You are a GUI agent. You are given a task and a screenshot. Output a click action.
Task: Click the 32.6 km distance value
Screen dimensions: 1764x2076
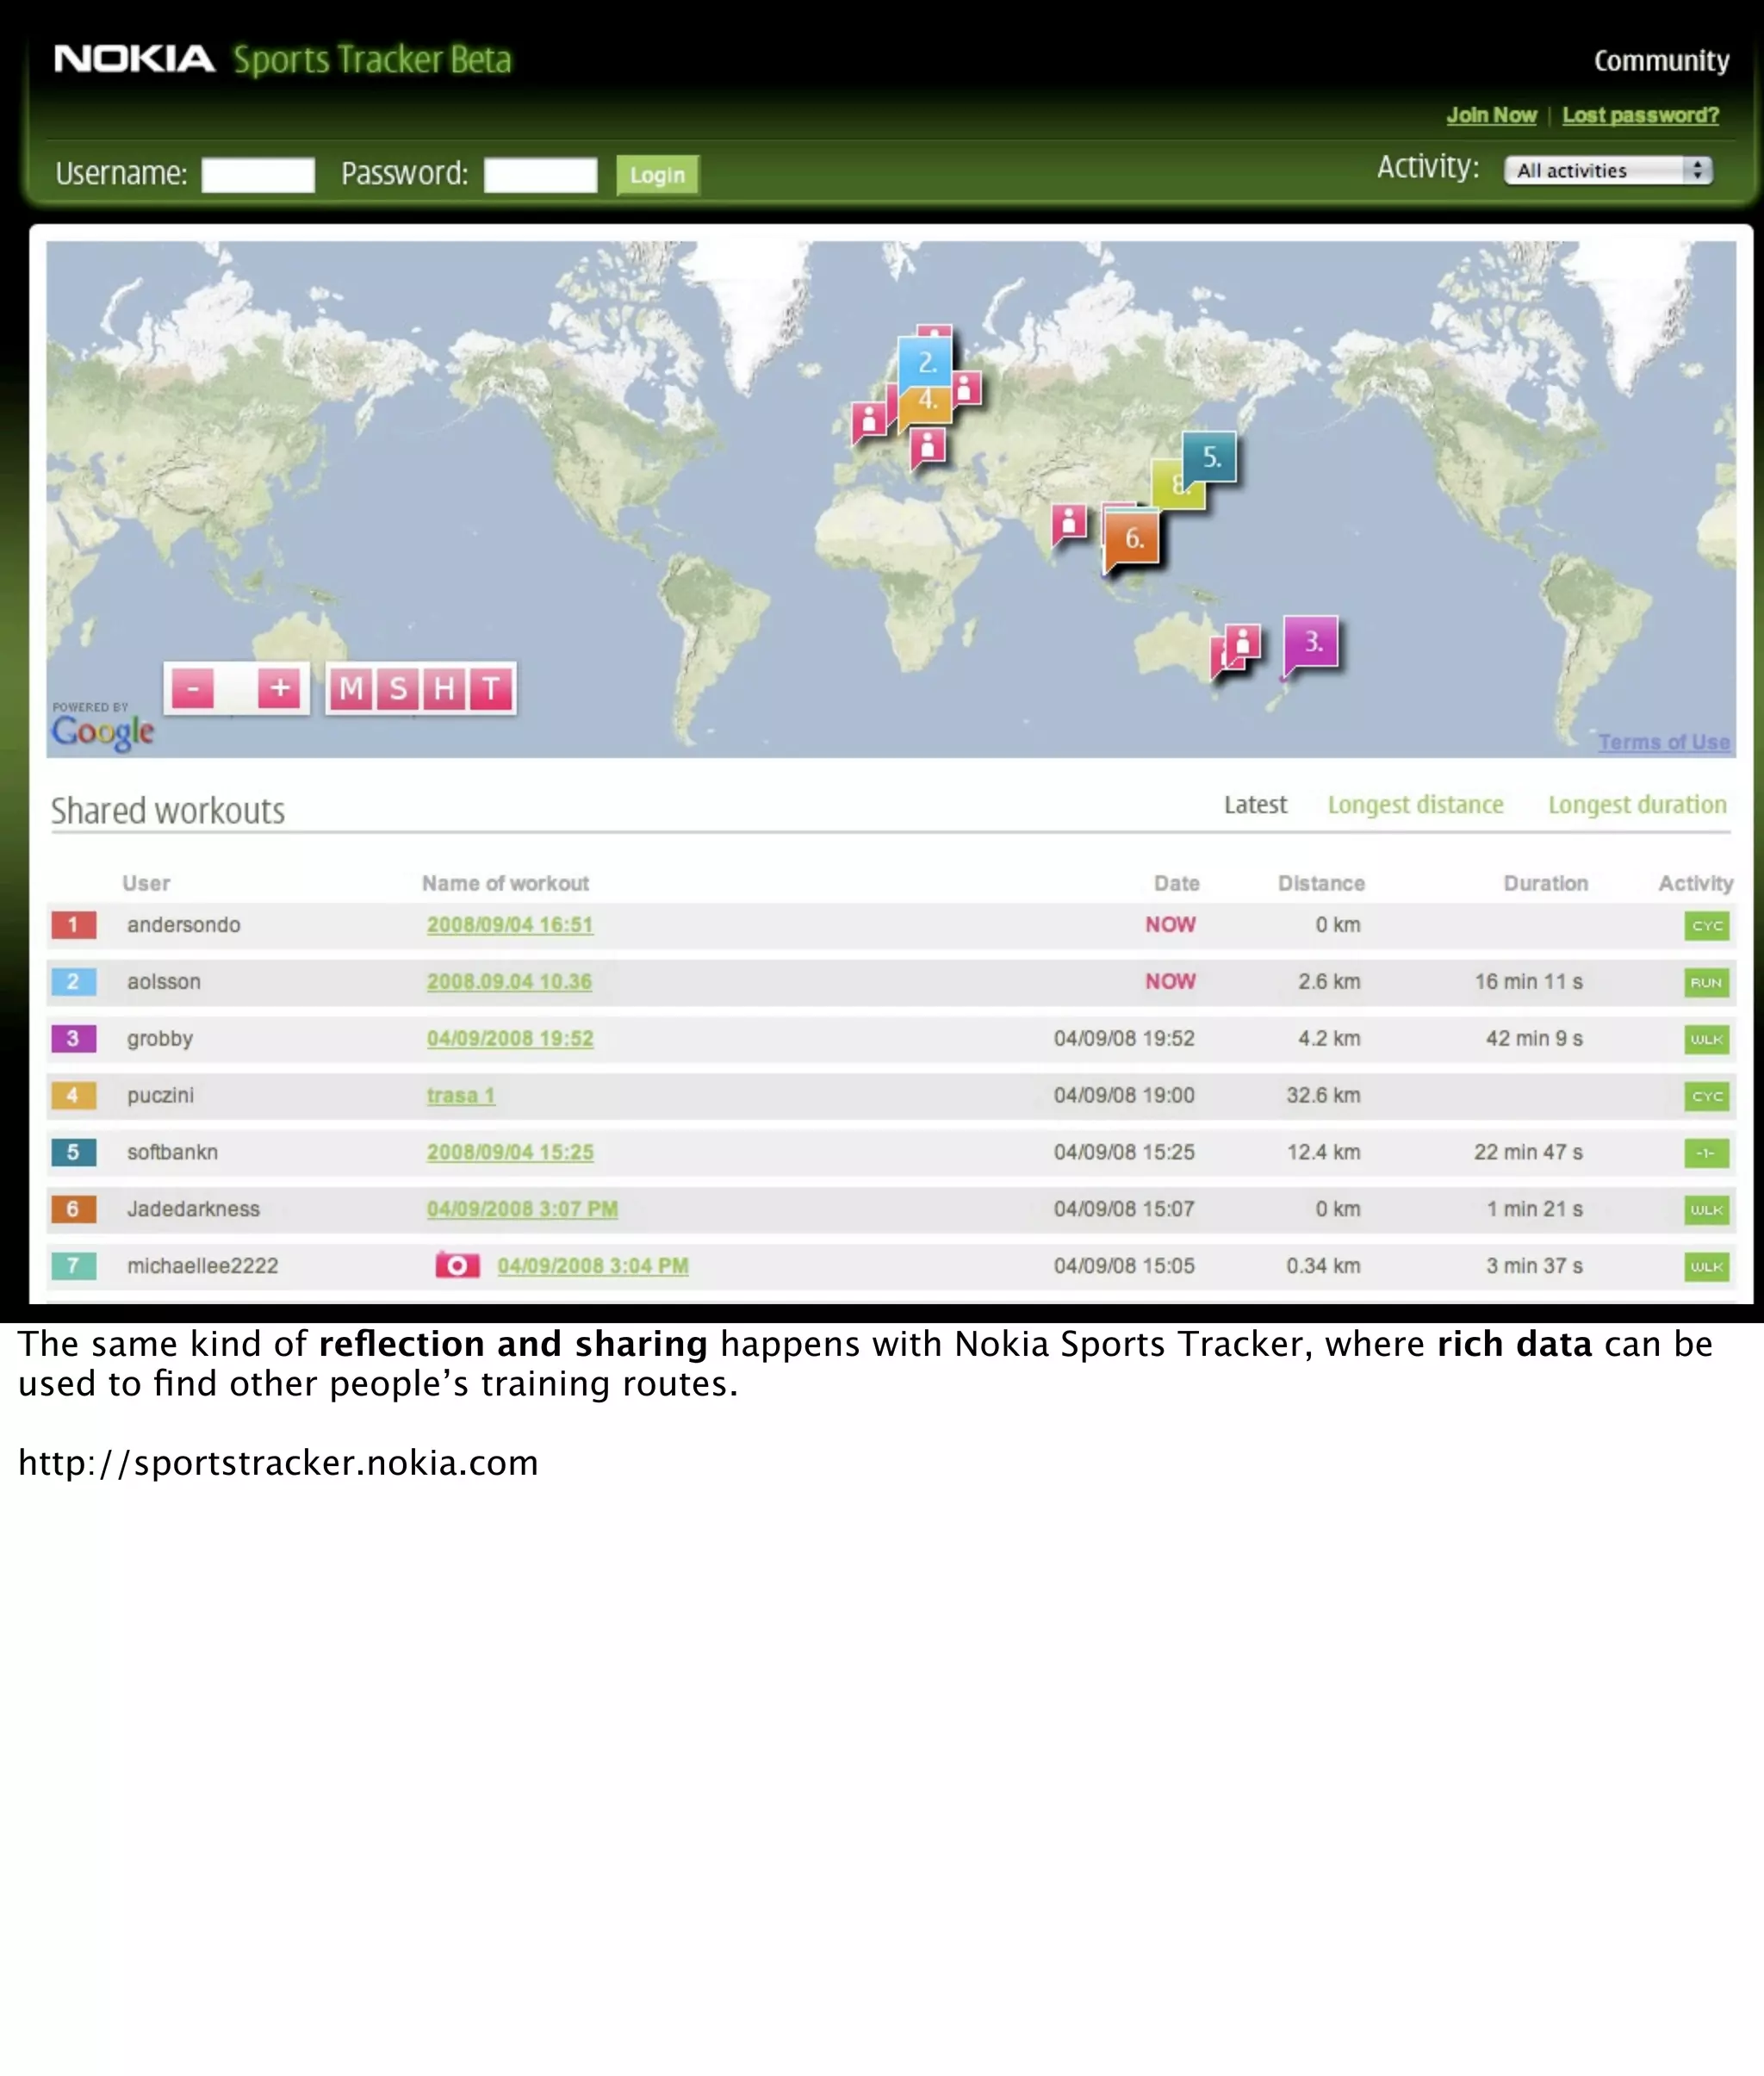[1323, 1095]
